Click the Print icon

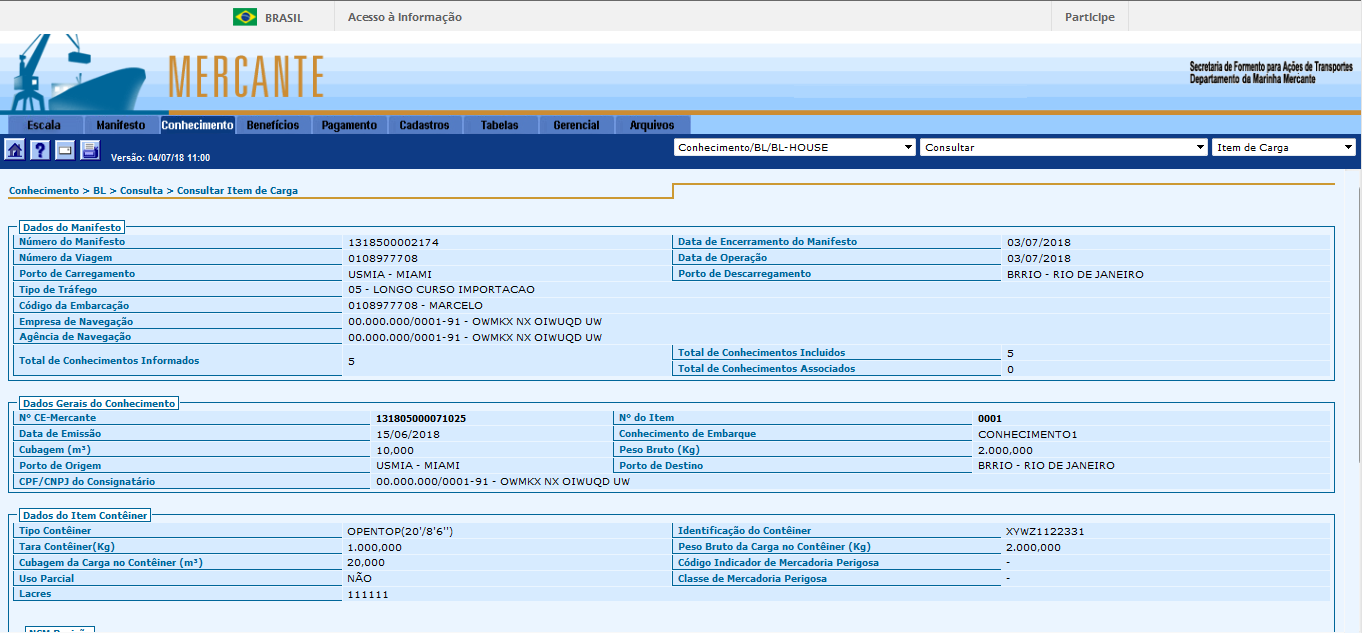[90, 150]
